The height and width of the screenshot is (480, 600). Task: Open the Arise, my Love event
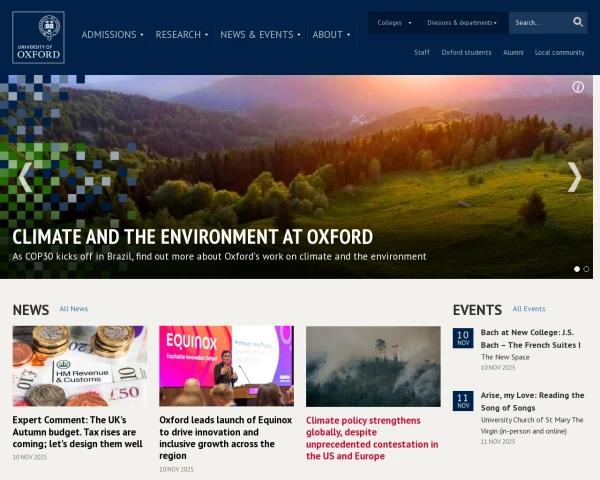click(x=532, y=401)
